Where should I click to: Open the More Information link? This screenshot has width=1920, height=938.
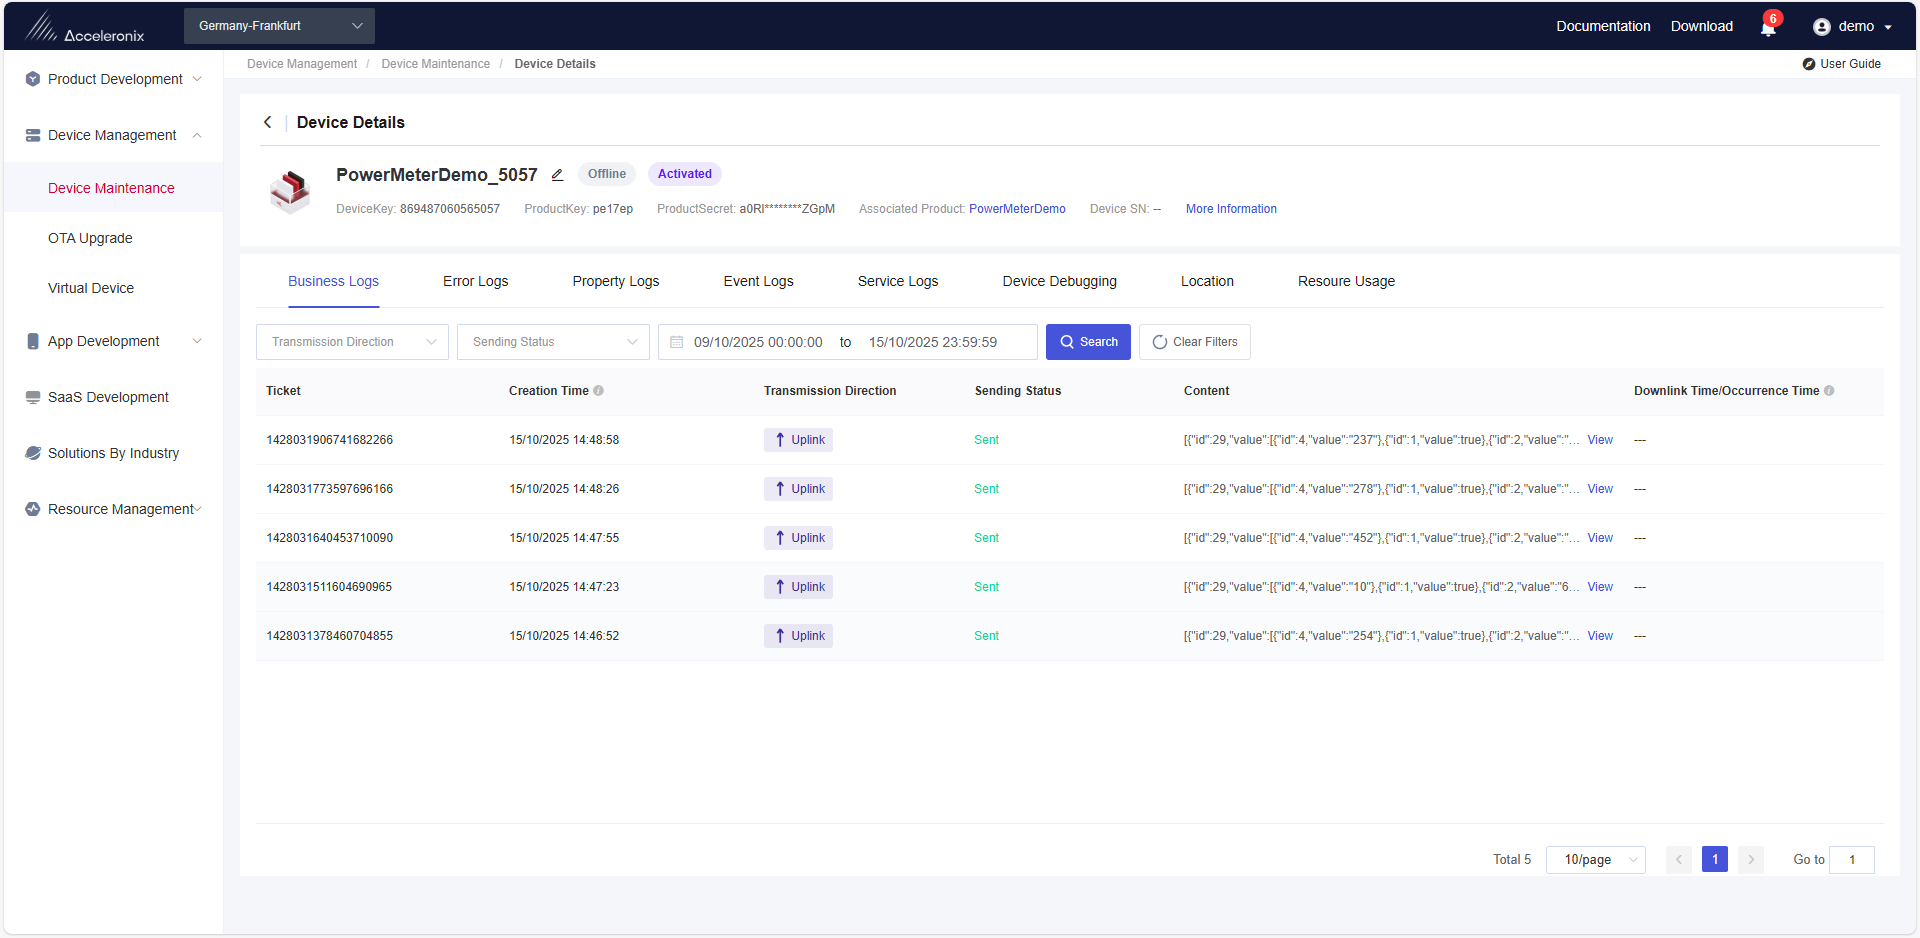click(1231, 209)
